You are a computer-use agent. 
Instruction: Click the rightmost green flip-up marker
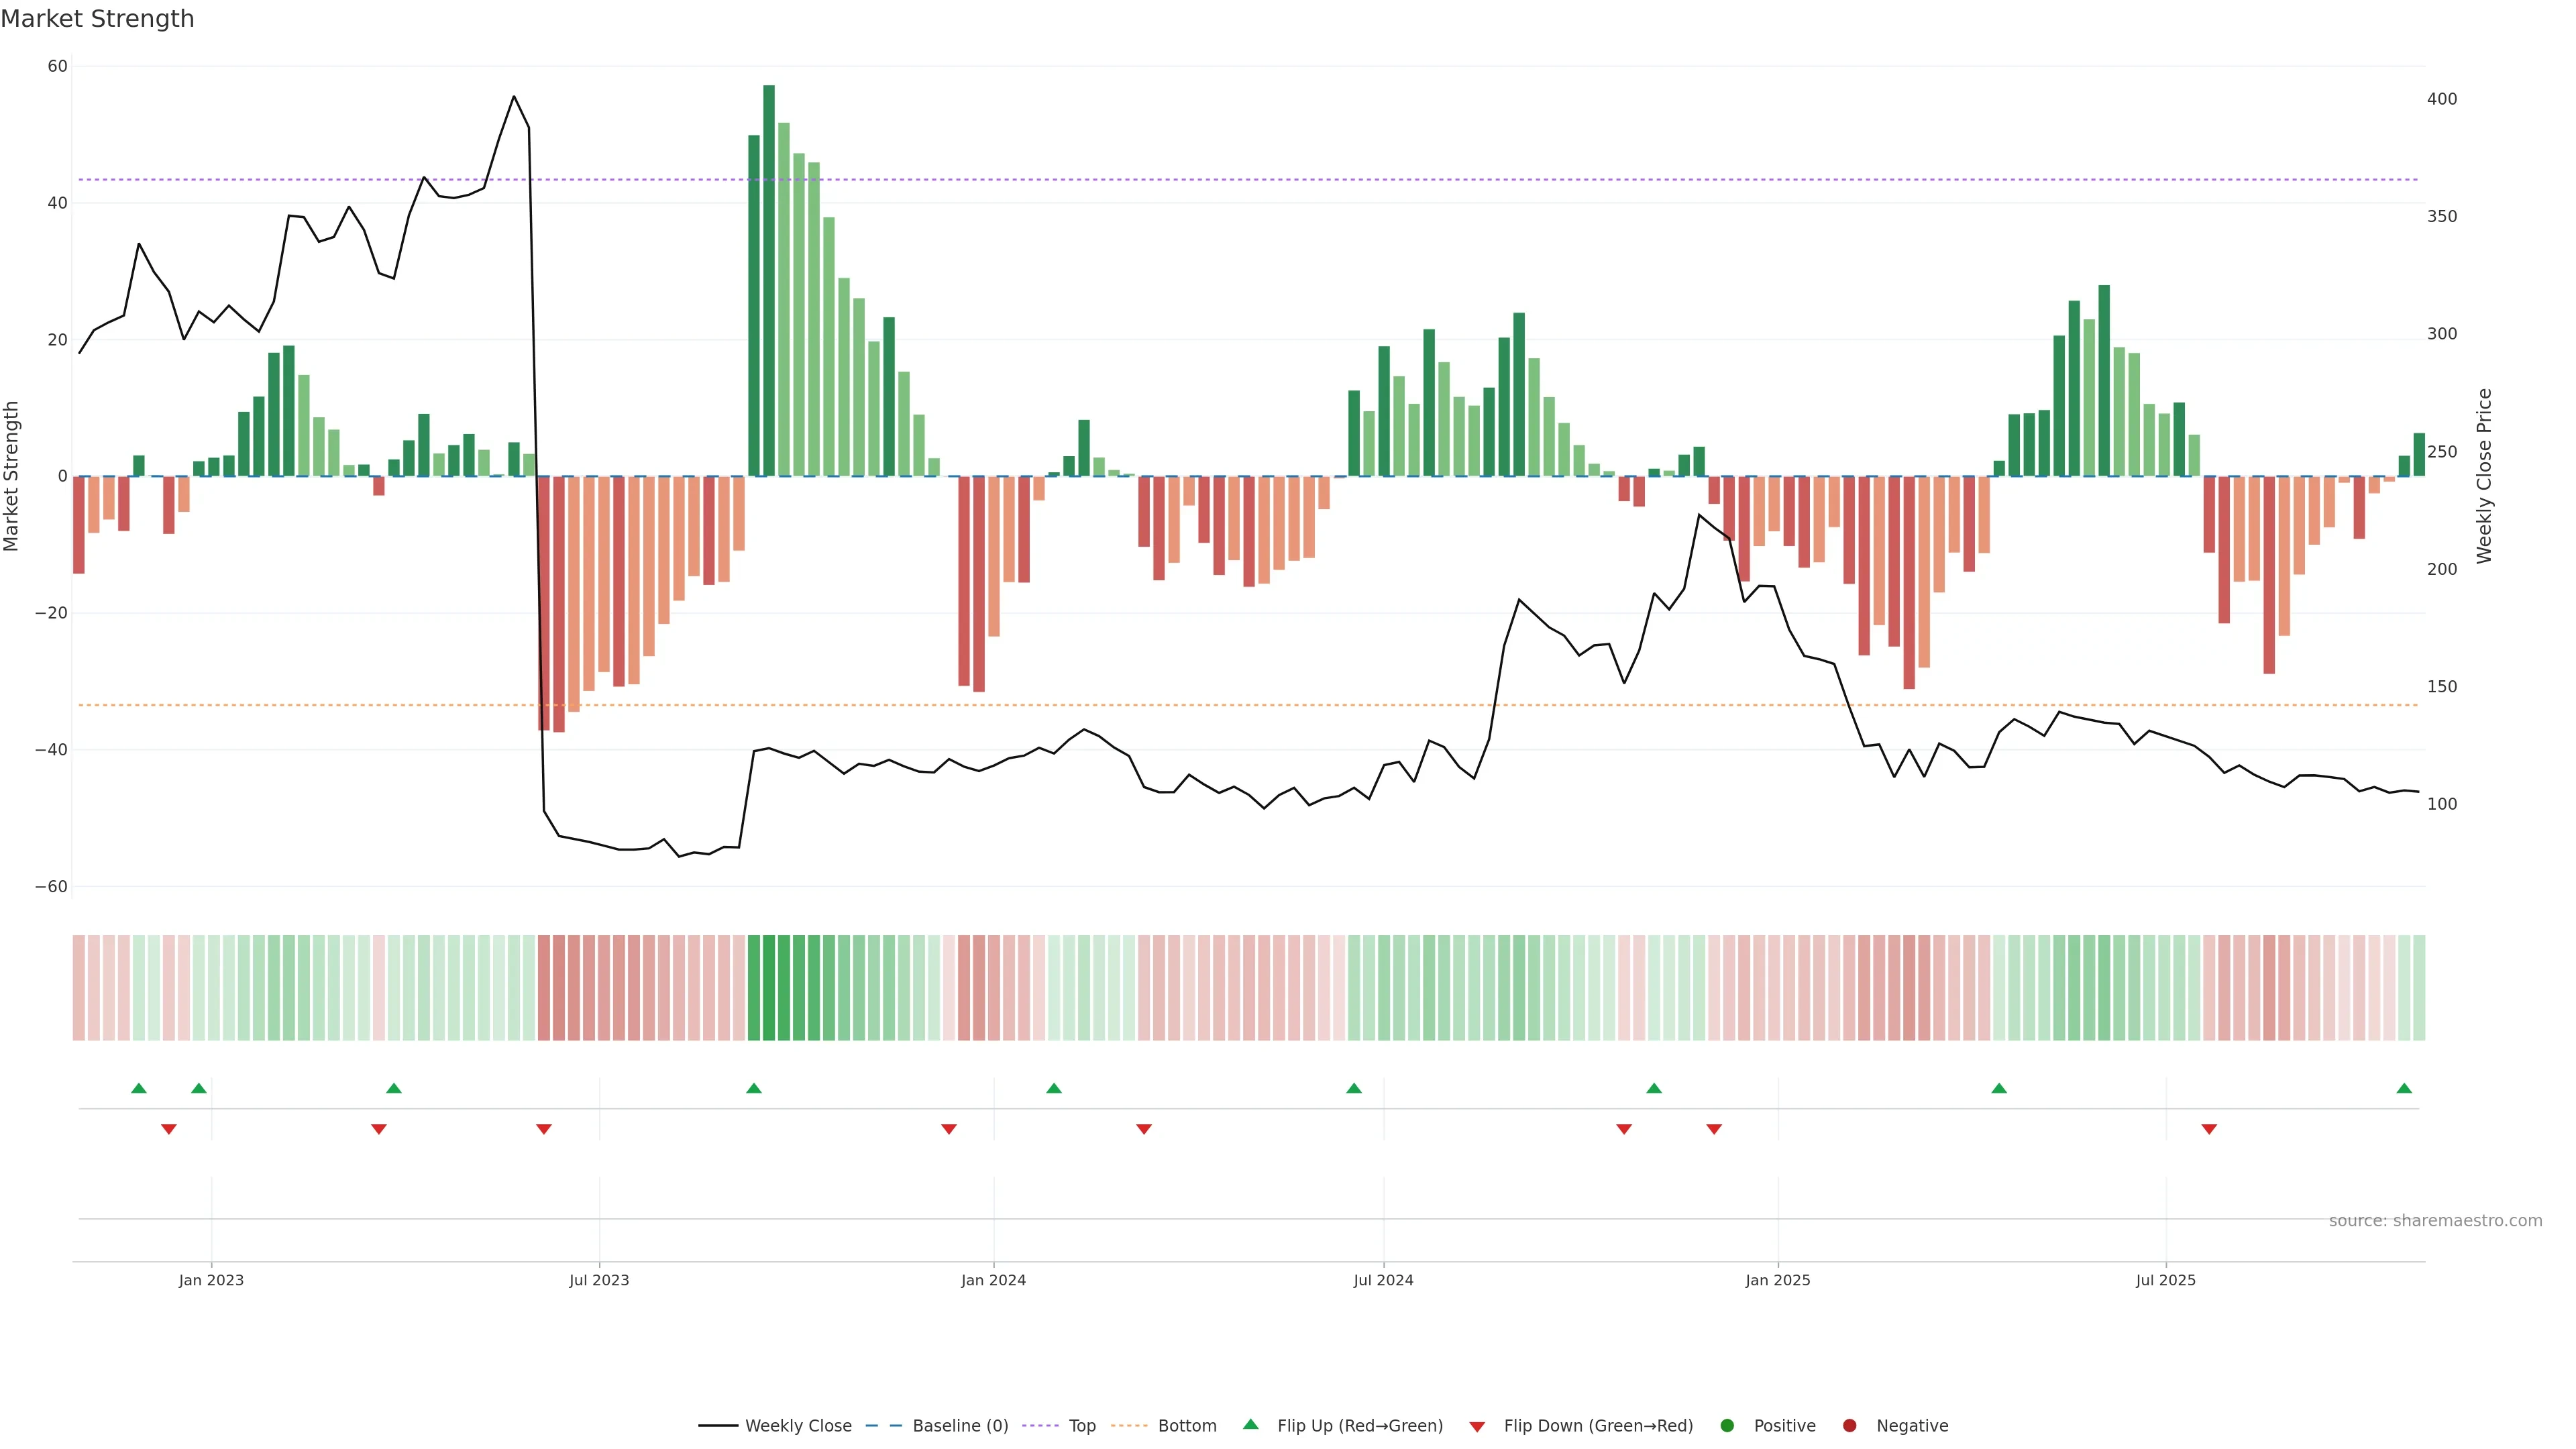2404,1088
